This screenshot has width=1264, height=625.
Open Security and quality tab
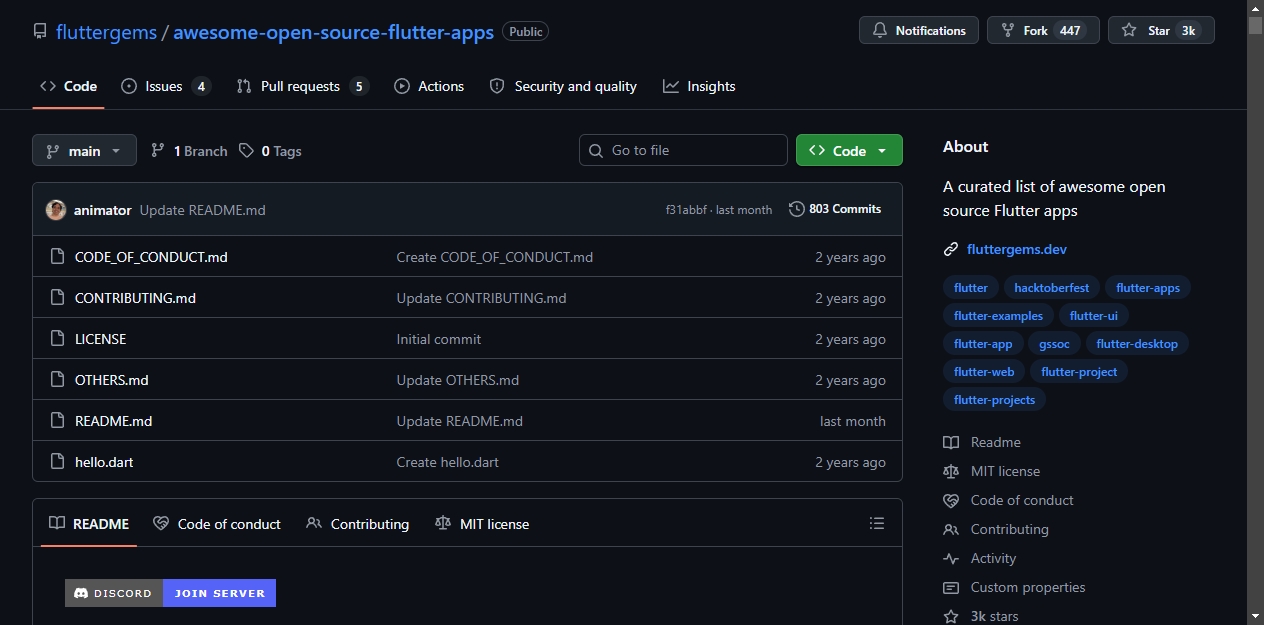click(563, 86)
